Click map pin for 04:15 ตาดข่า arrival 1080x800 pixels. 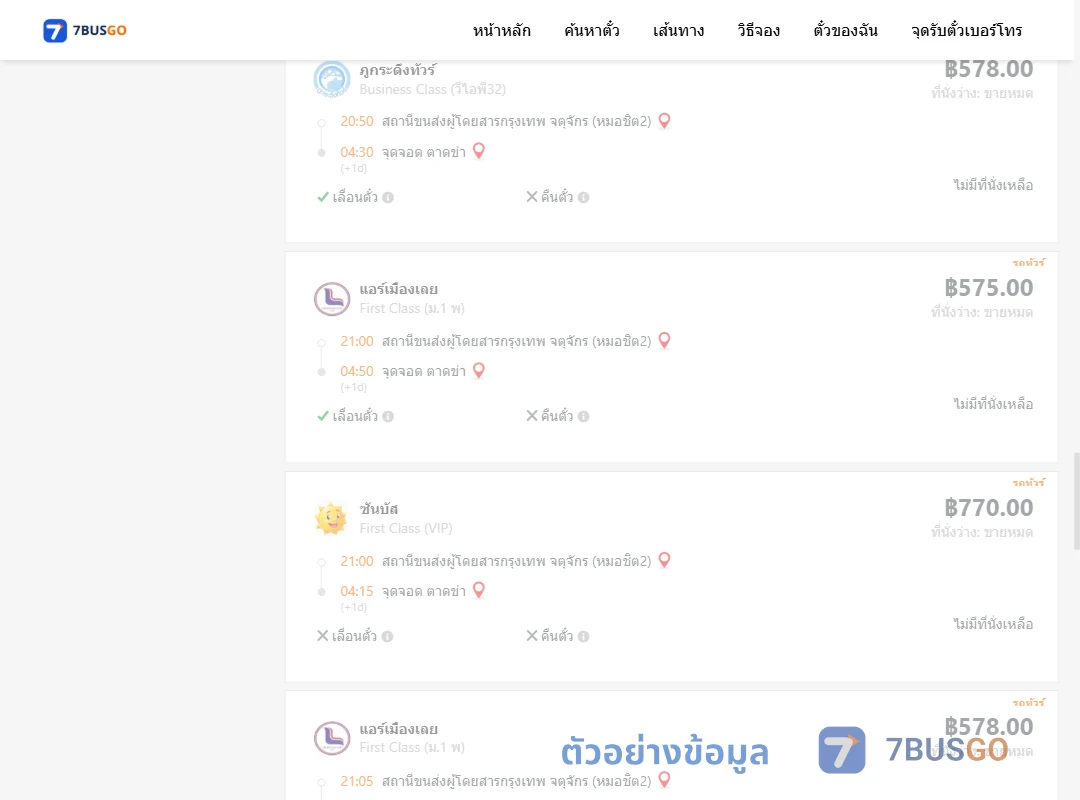point(479,591)
